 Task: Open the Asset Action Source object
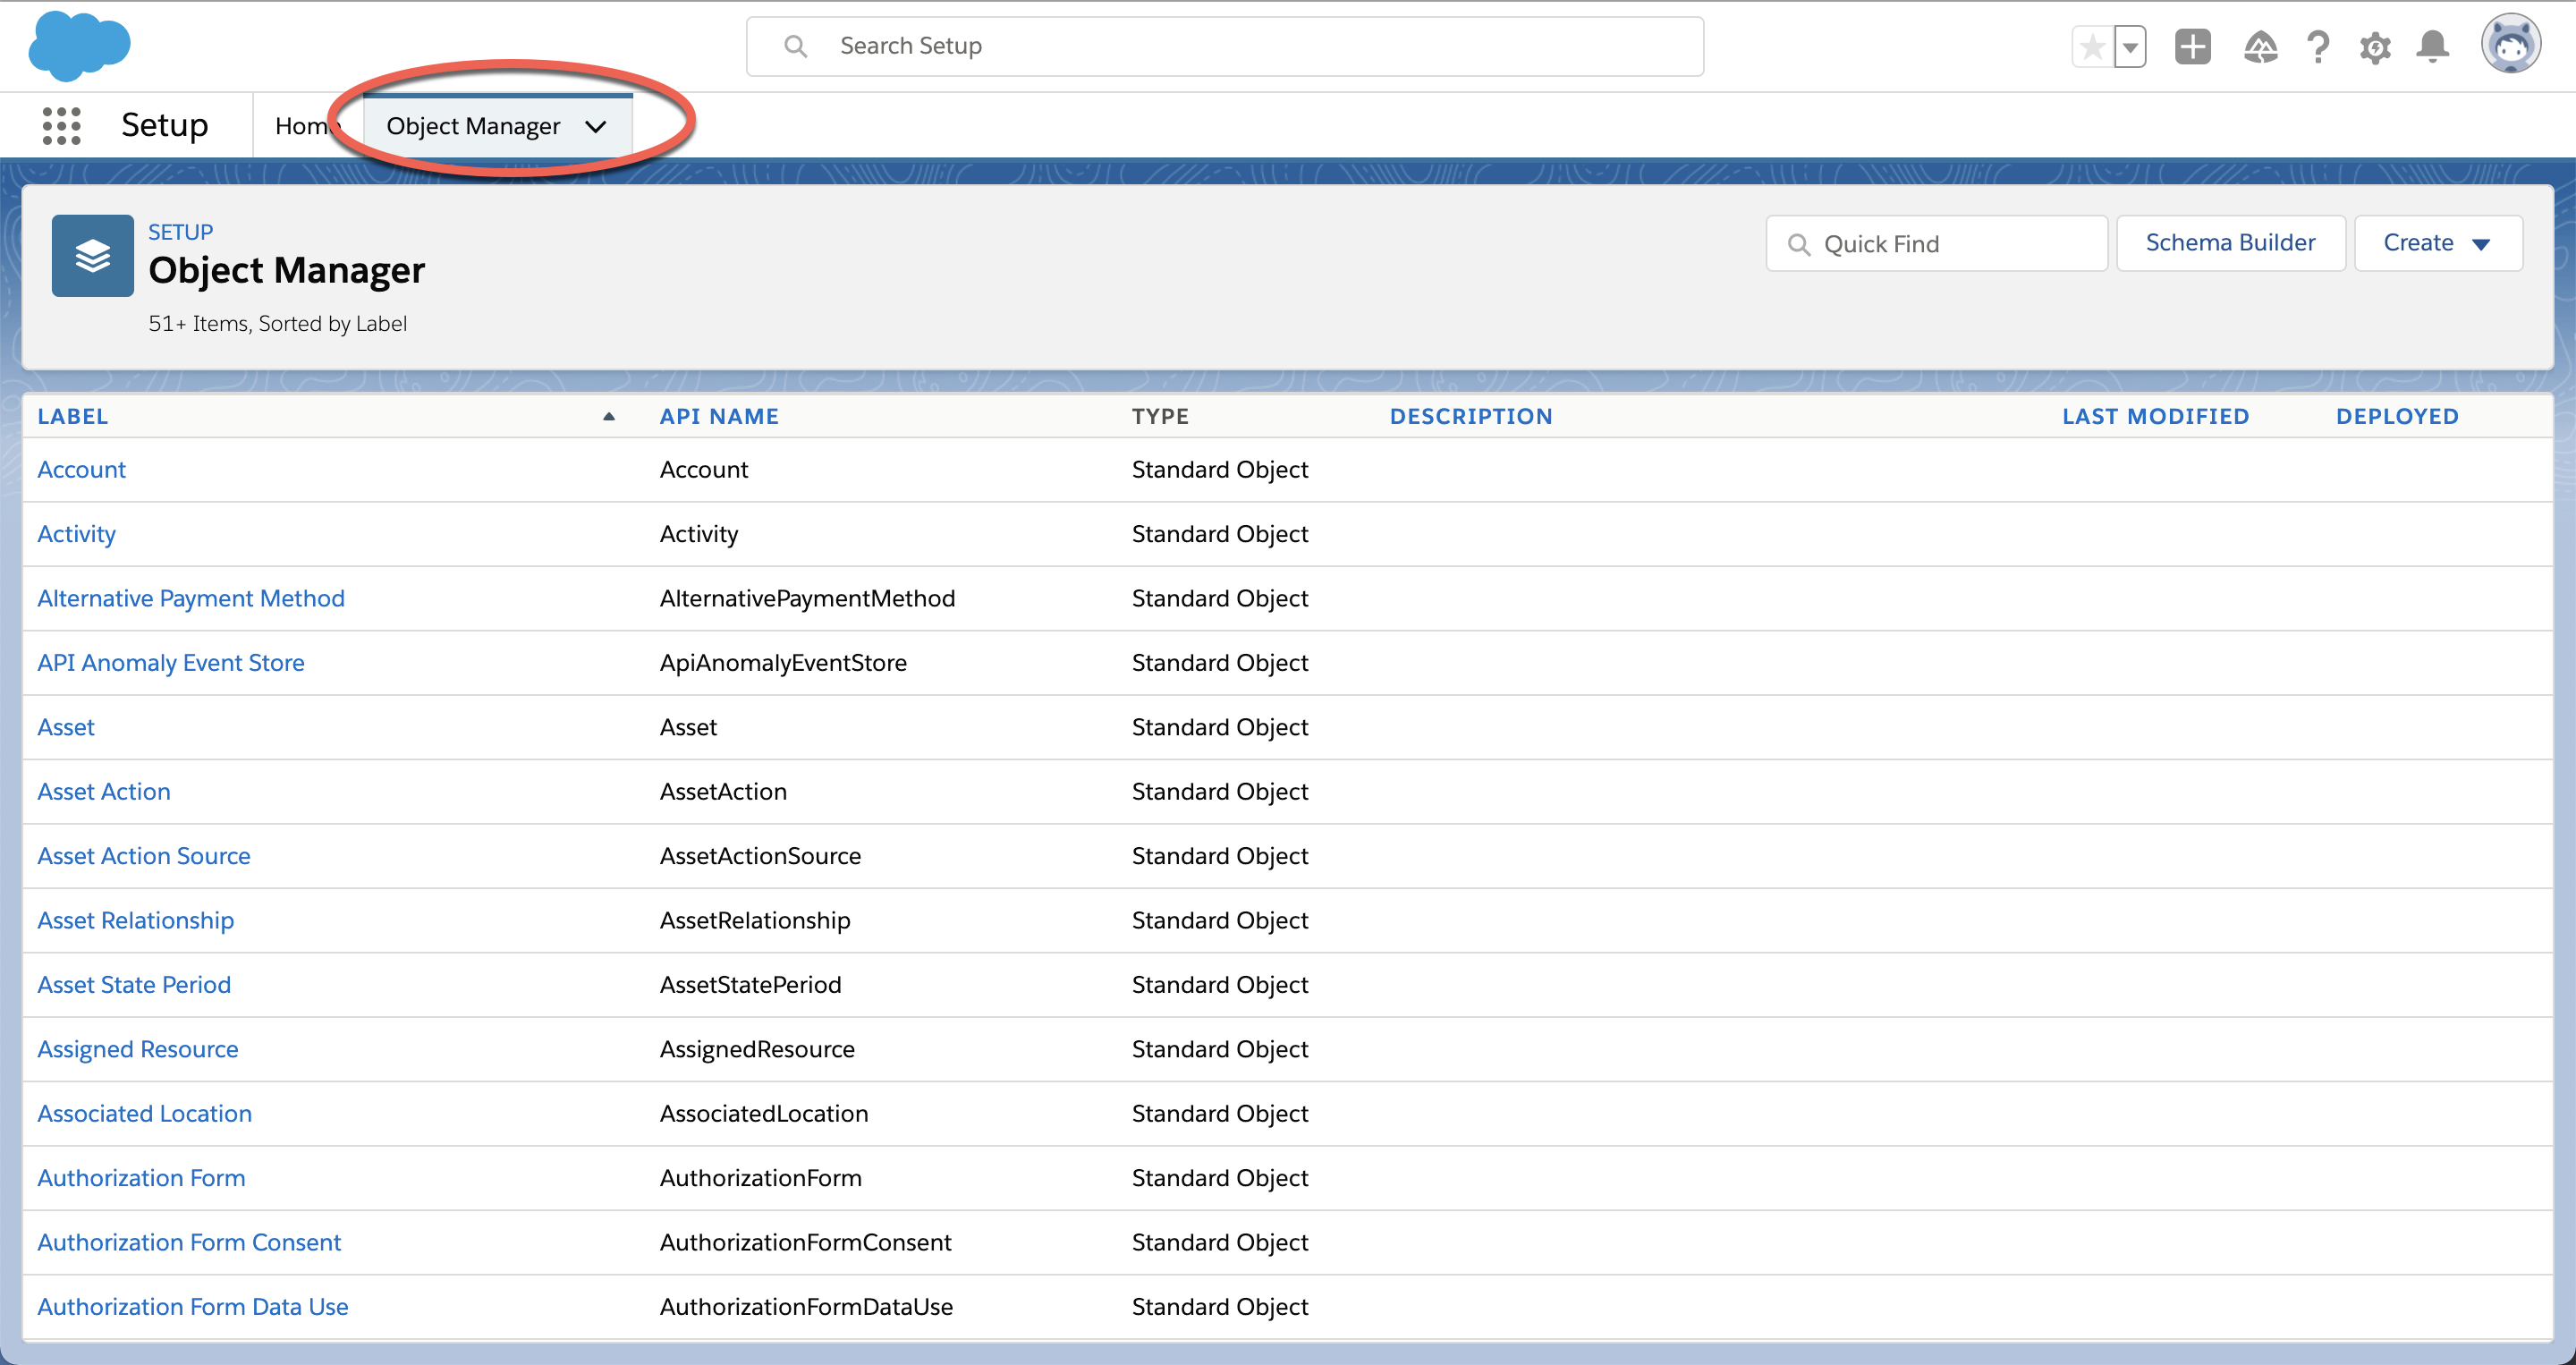(144, 856)
